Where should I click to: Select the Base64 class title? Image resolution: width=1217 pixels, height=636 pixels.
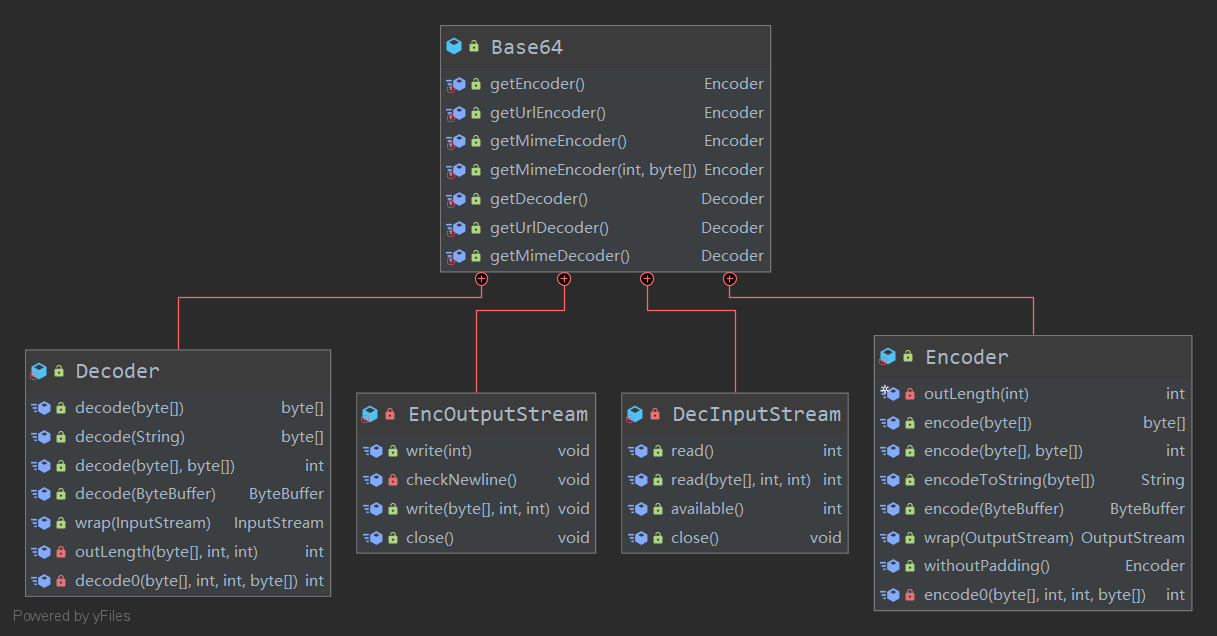(x=527, y=47)
